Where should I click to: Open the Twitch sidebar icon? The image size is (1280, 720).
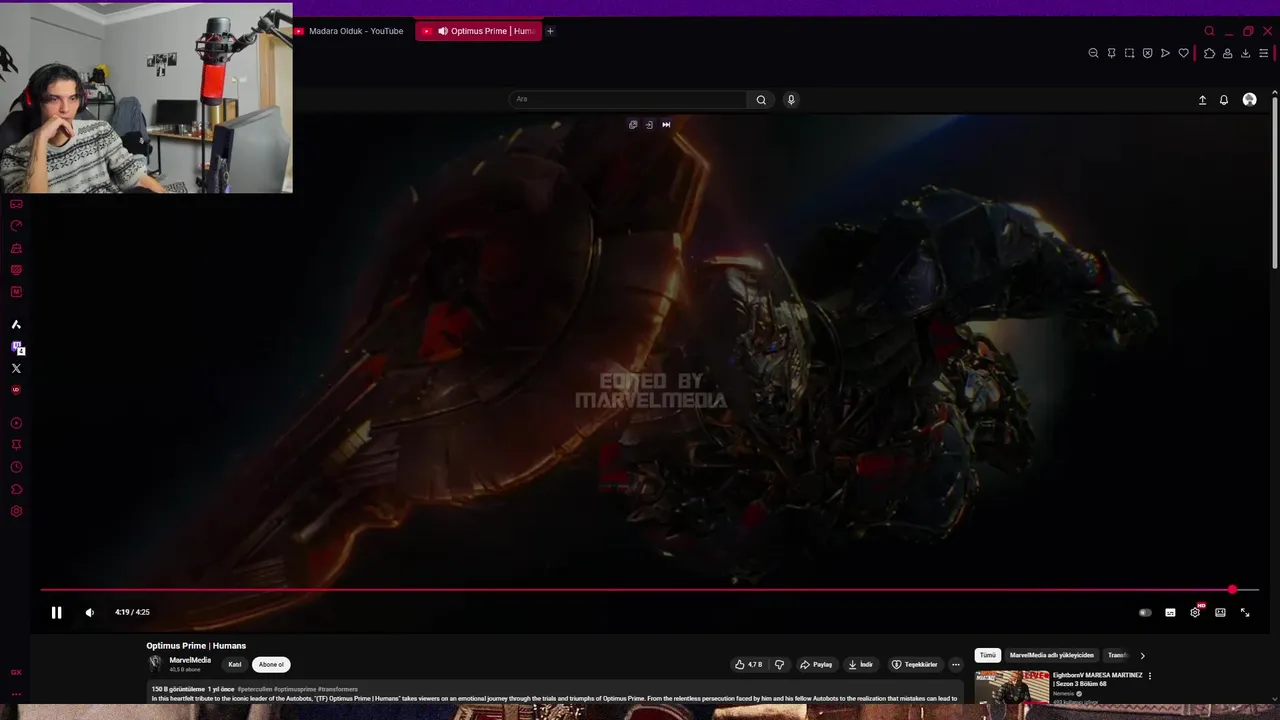point(17,347)
